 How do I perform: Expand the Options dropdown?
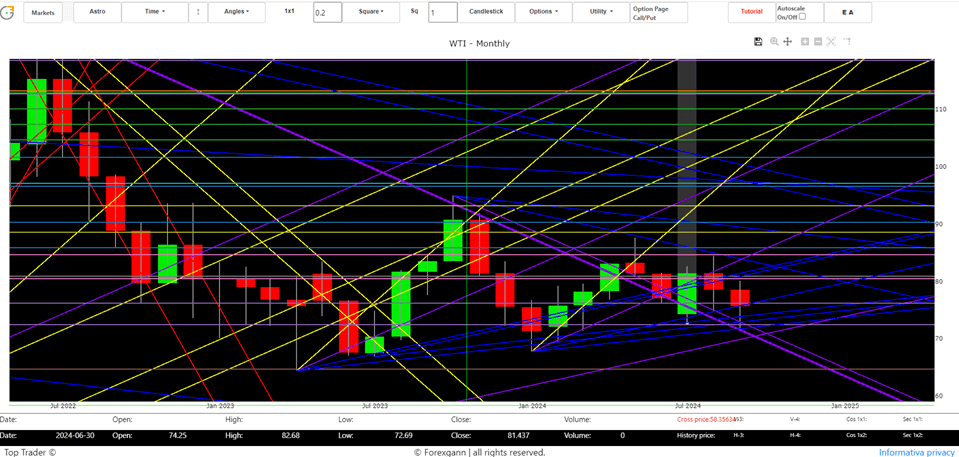[543, 12]
